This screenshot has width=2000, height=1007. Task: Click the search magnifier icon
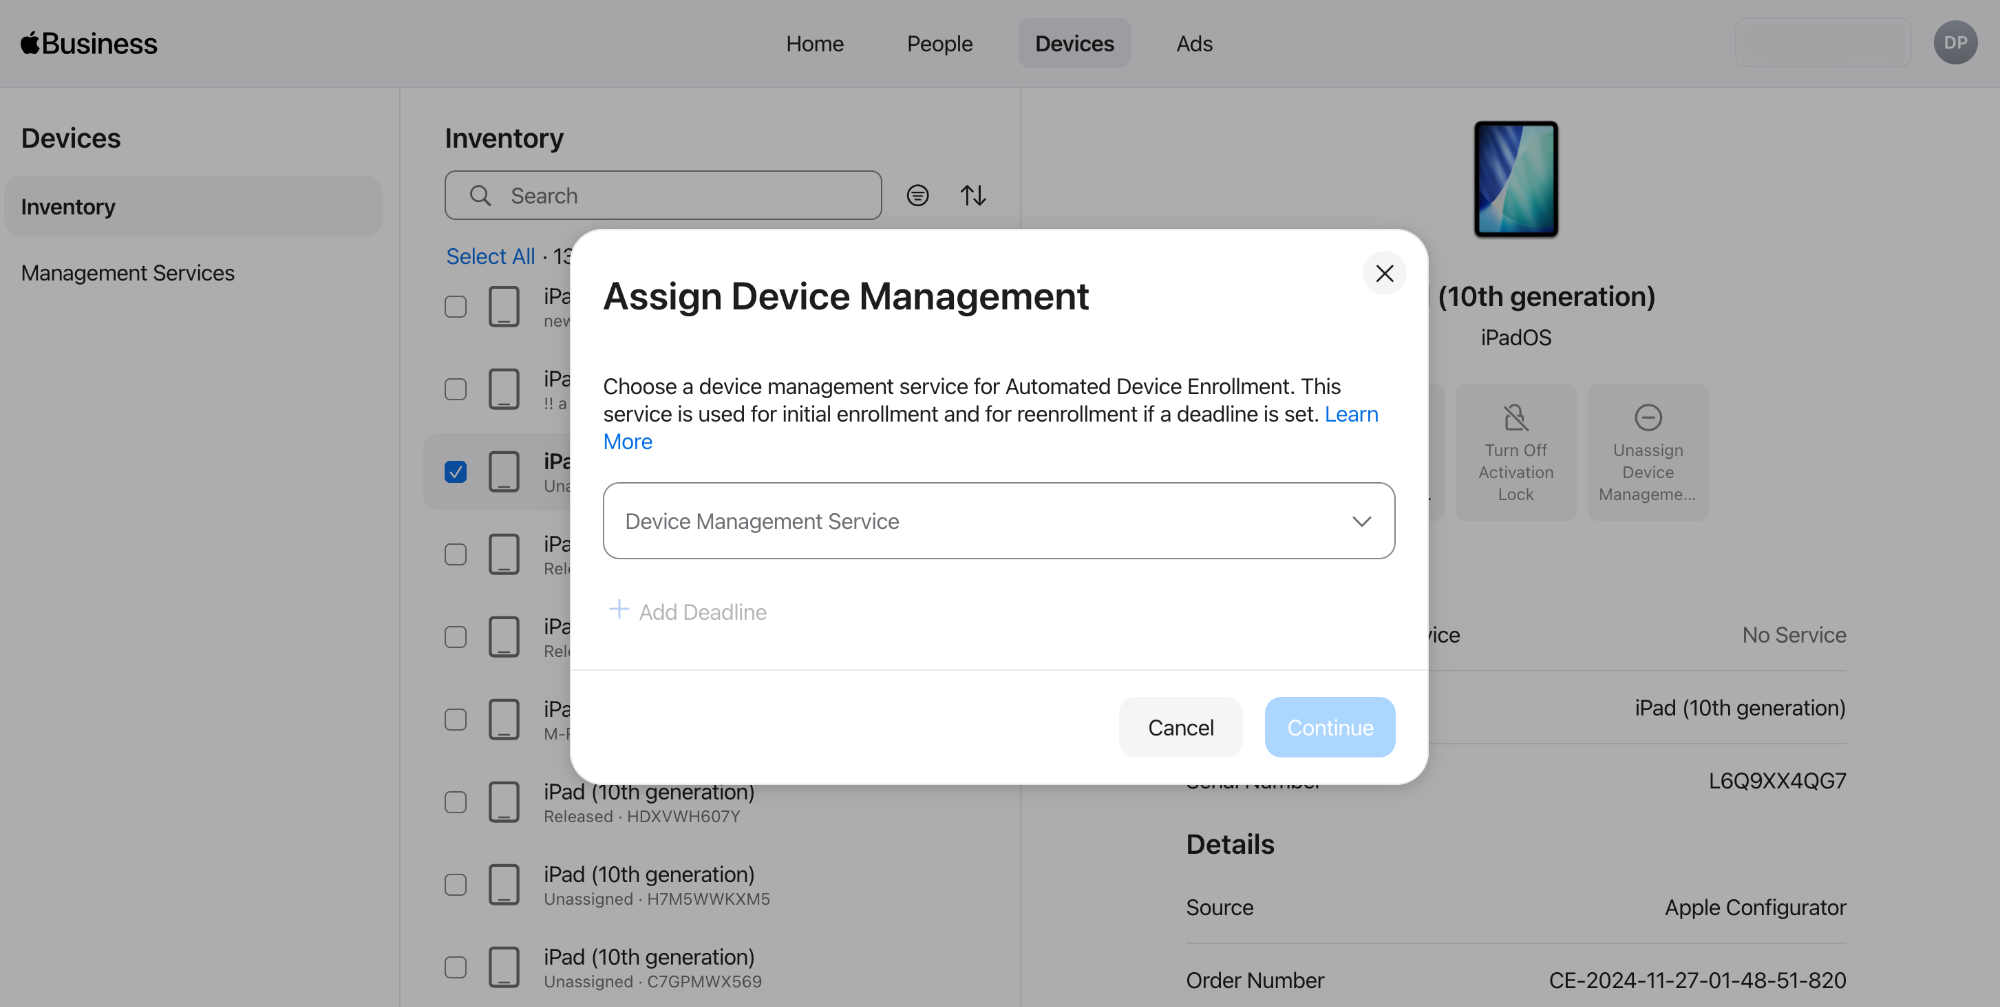pyautogui.click(x=480, y=195)
